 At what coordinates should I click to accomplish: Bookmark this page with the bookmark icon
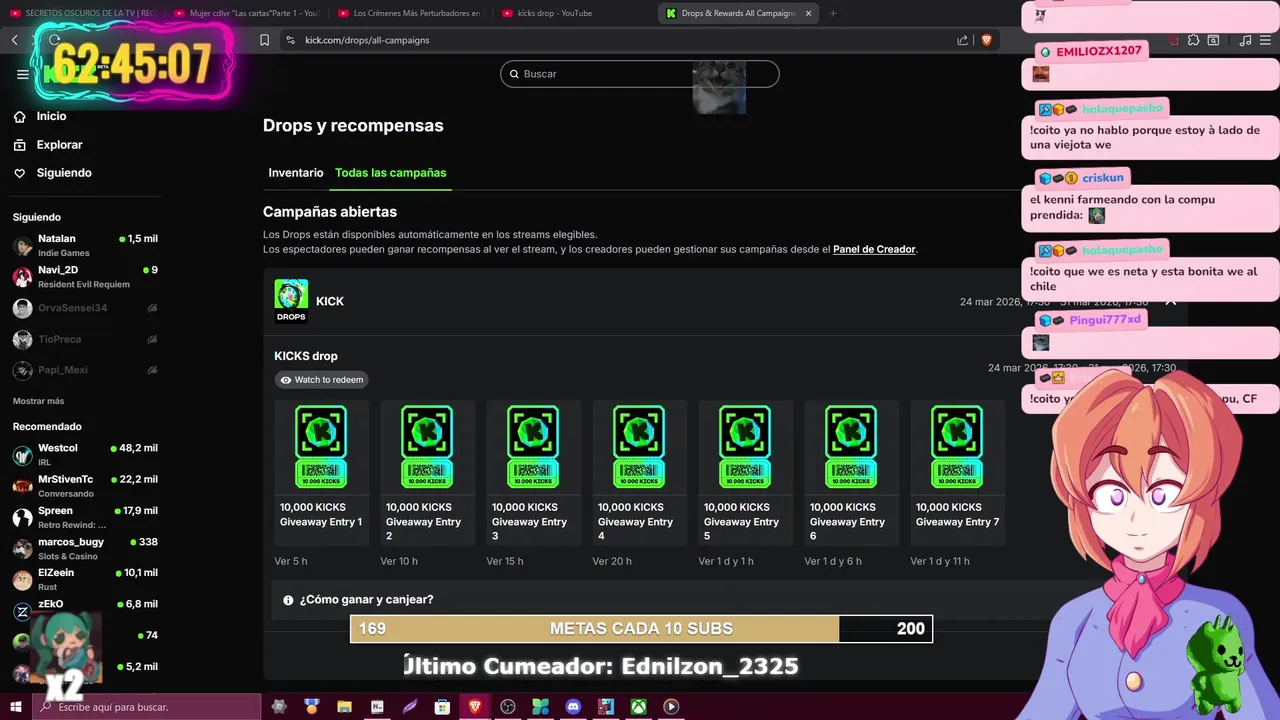pos(264,40)
